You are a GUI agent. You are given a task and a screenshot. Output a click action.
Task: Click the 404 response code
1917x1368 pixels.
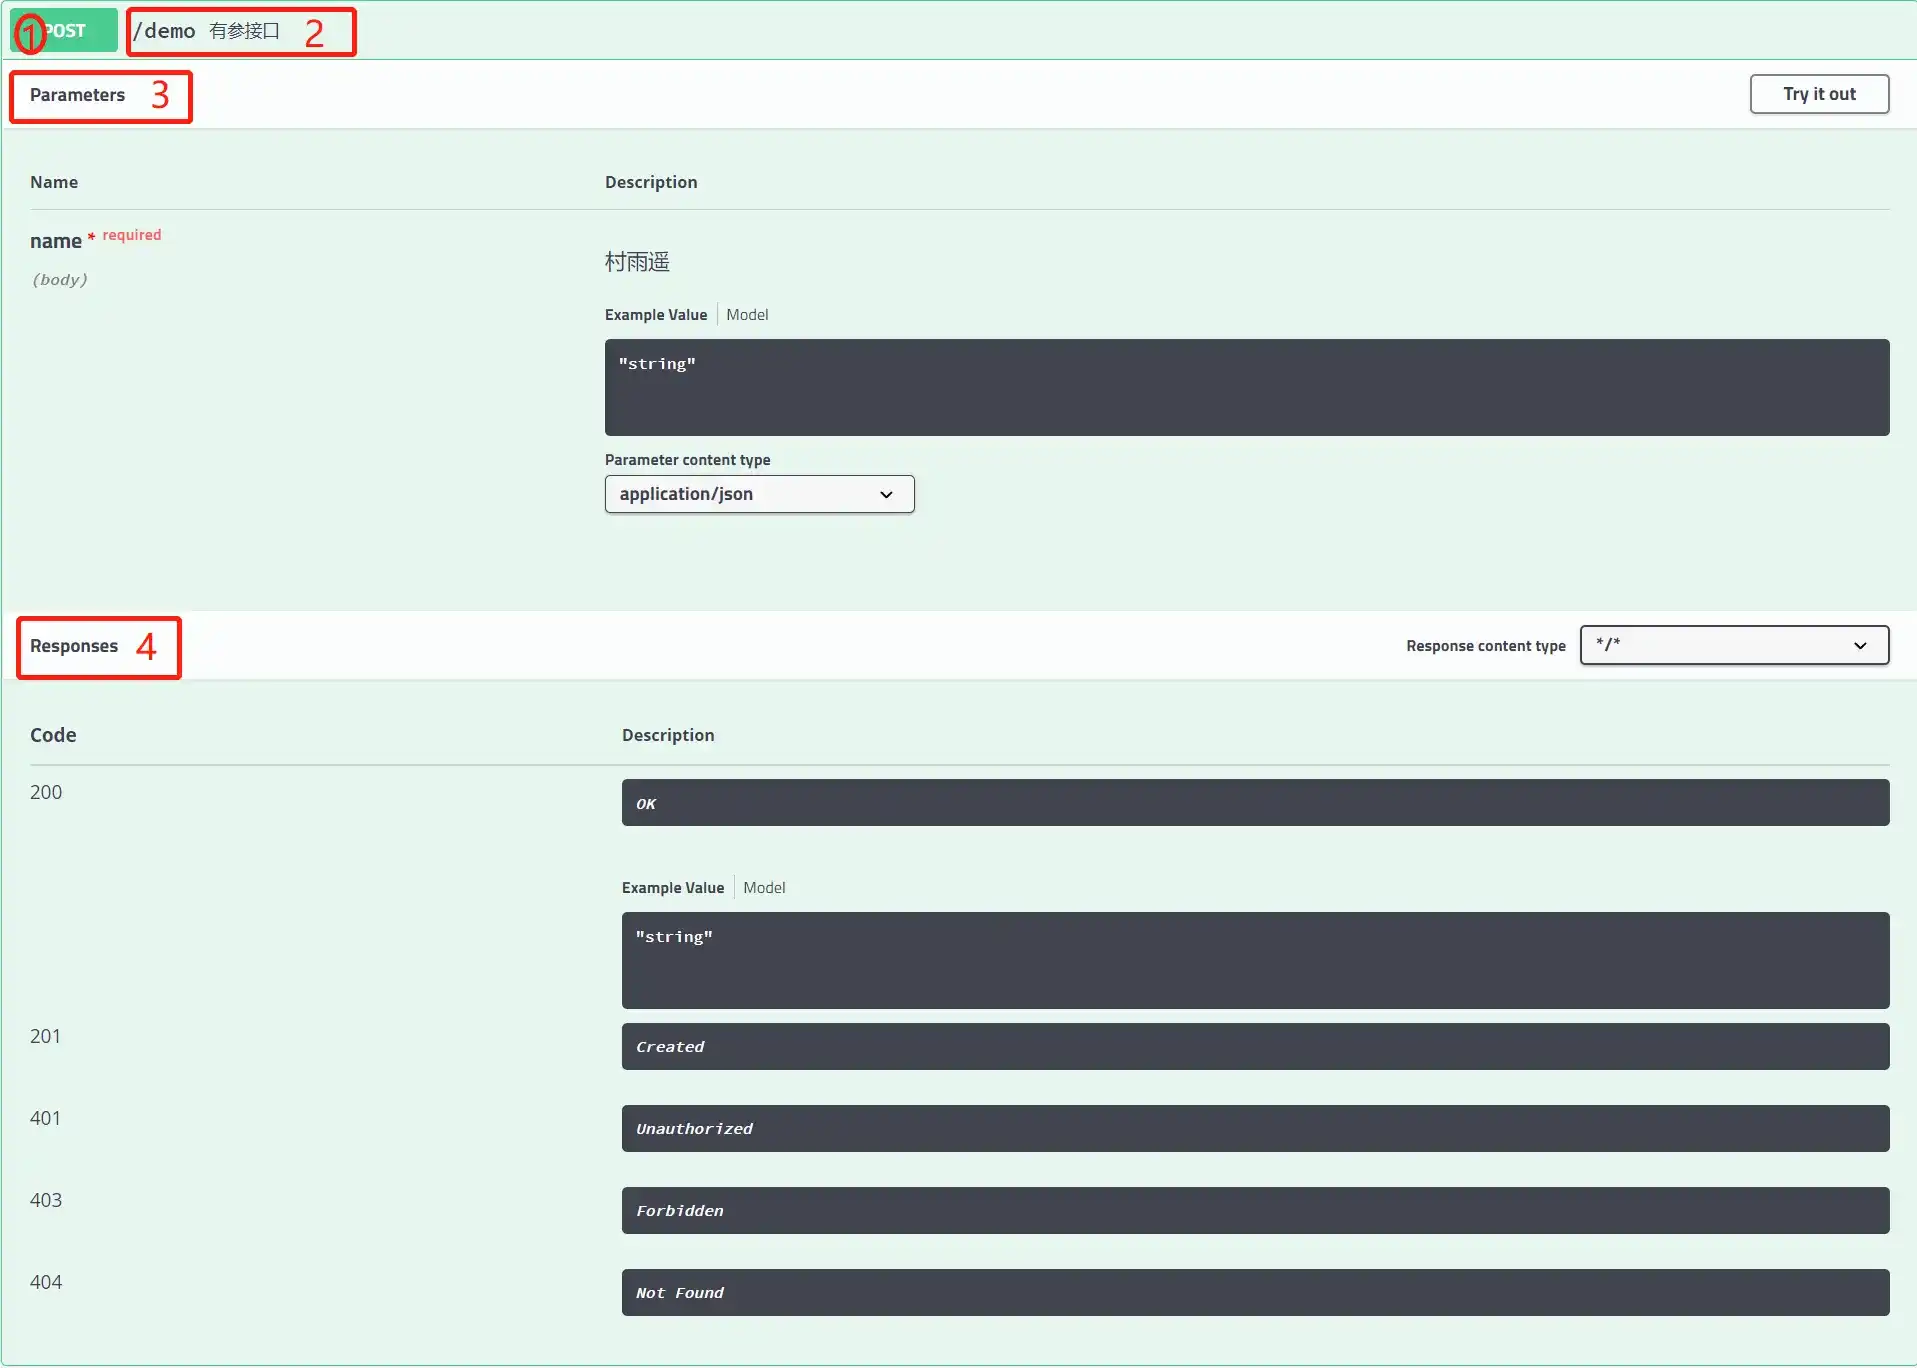(x=46, y=1282)
